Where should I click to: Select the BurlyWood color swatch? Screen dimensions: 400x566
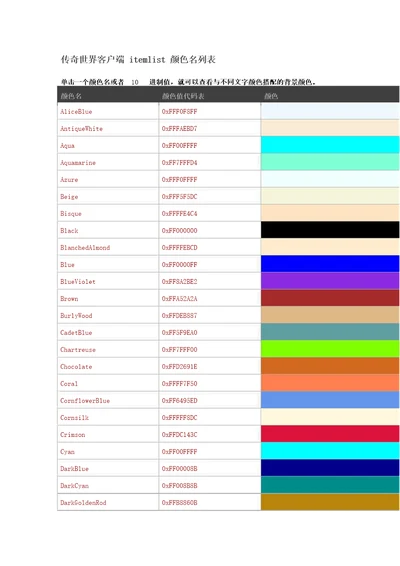tap(330, 315)
